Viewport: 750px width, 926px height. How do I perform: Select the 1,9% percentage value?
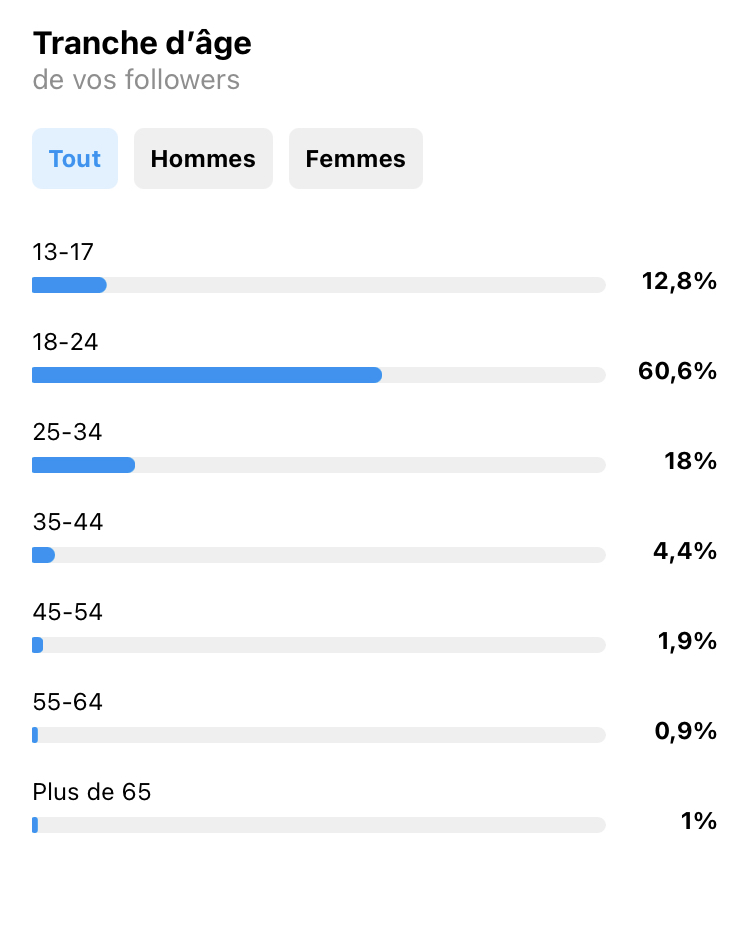click(687, 641)
